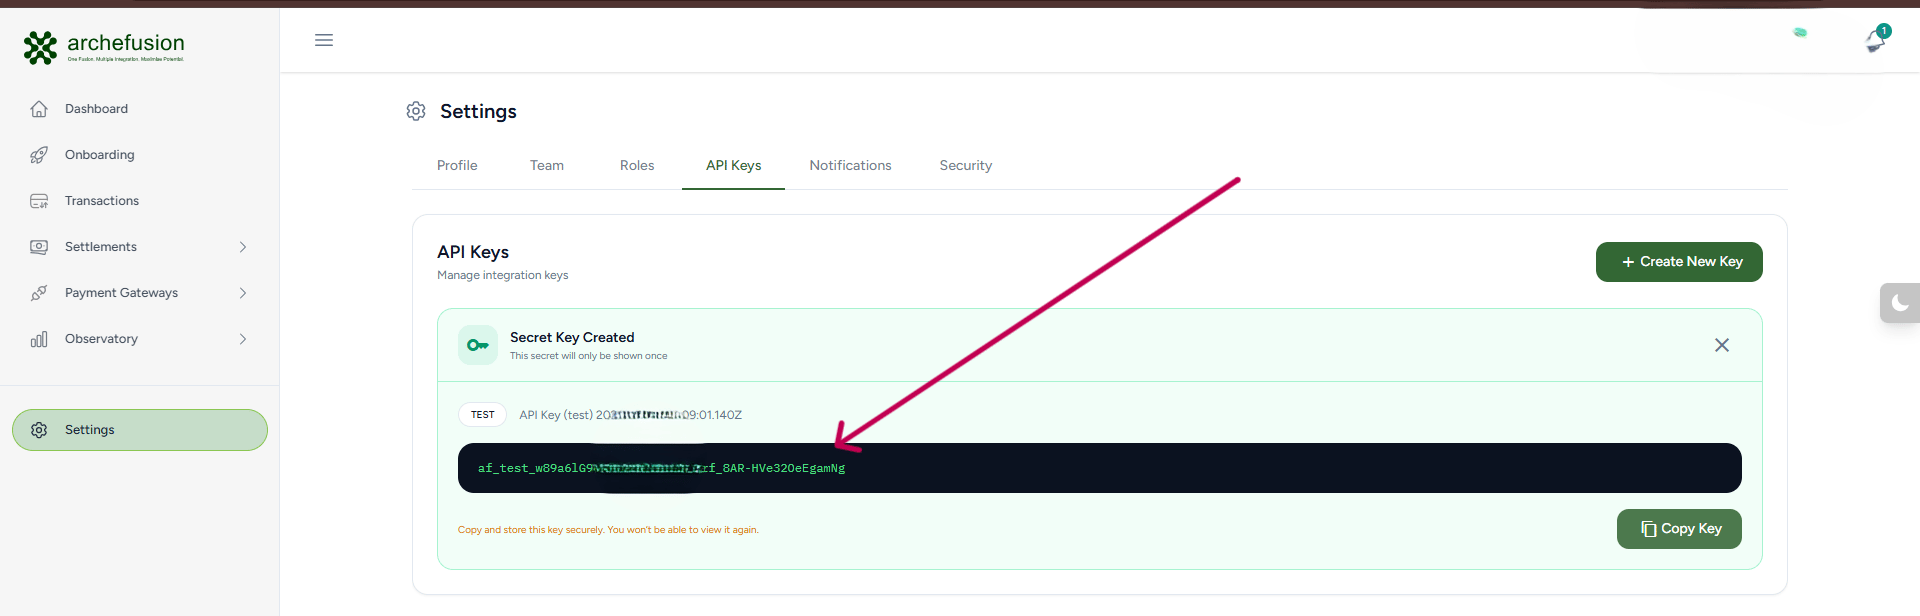
Task: Open Transactions page
Action: click(102, 201)
